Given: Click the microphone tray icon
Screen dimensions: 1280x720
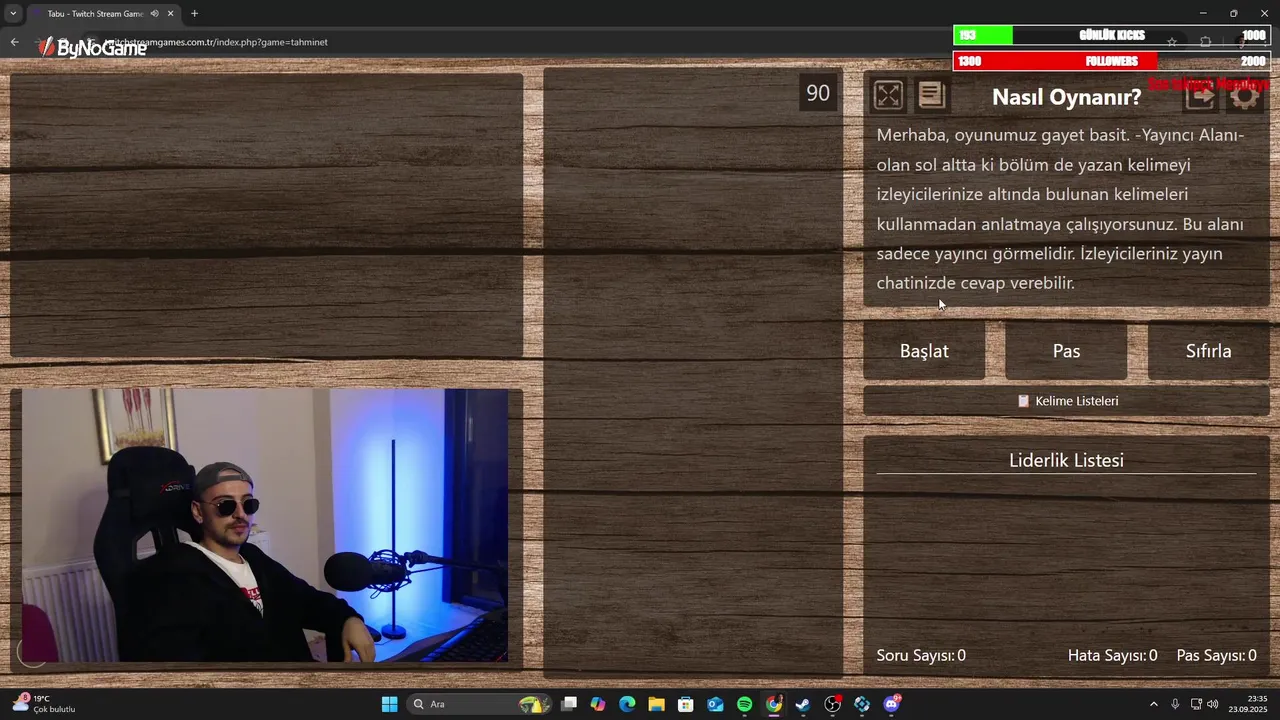Looking at the screenshot, I should pyautogui.click(x=1175, y=704).
